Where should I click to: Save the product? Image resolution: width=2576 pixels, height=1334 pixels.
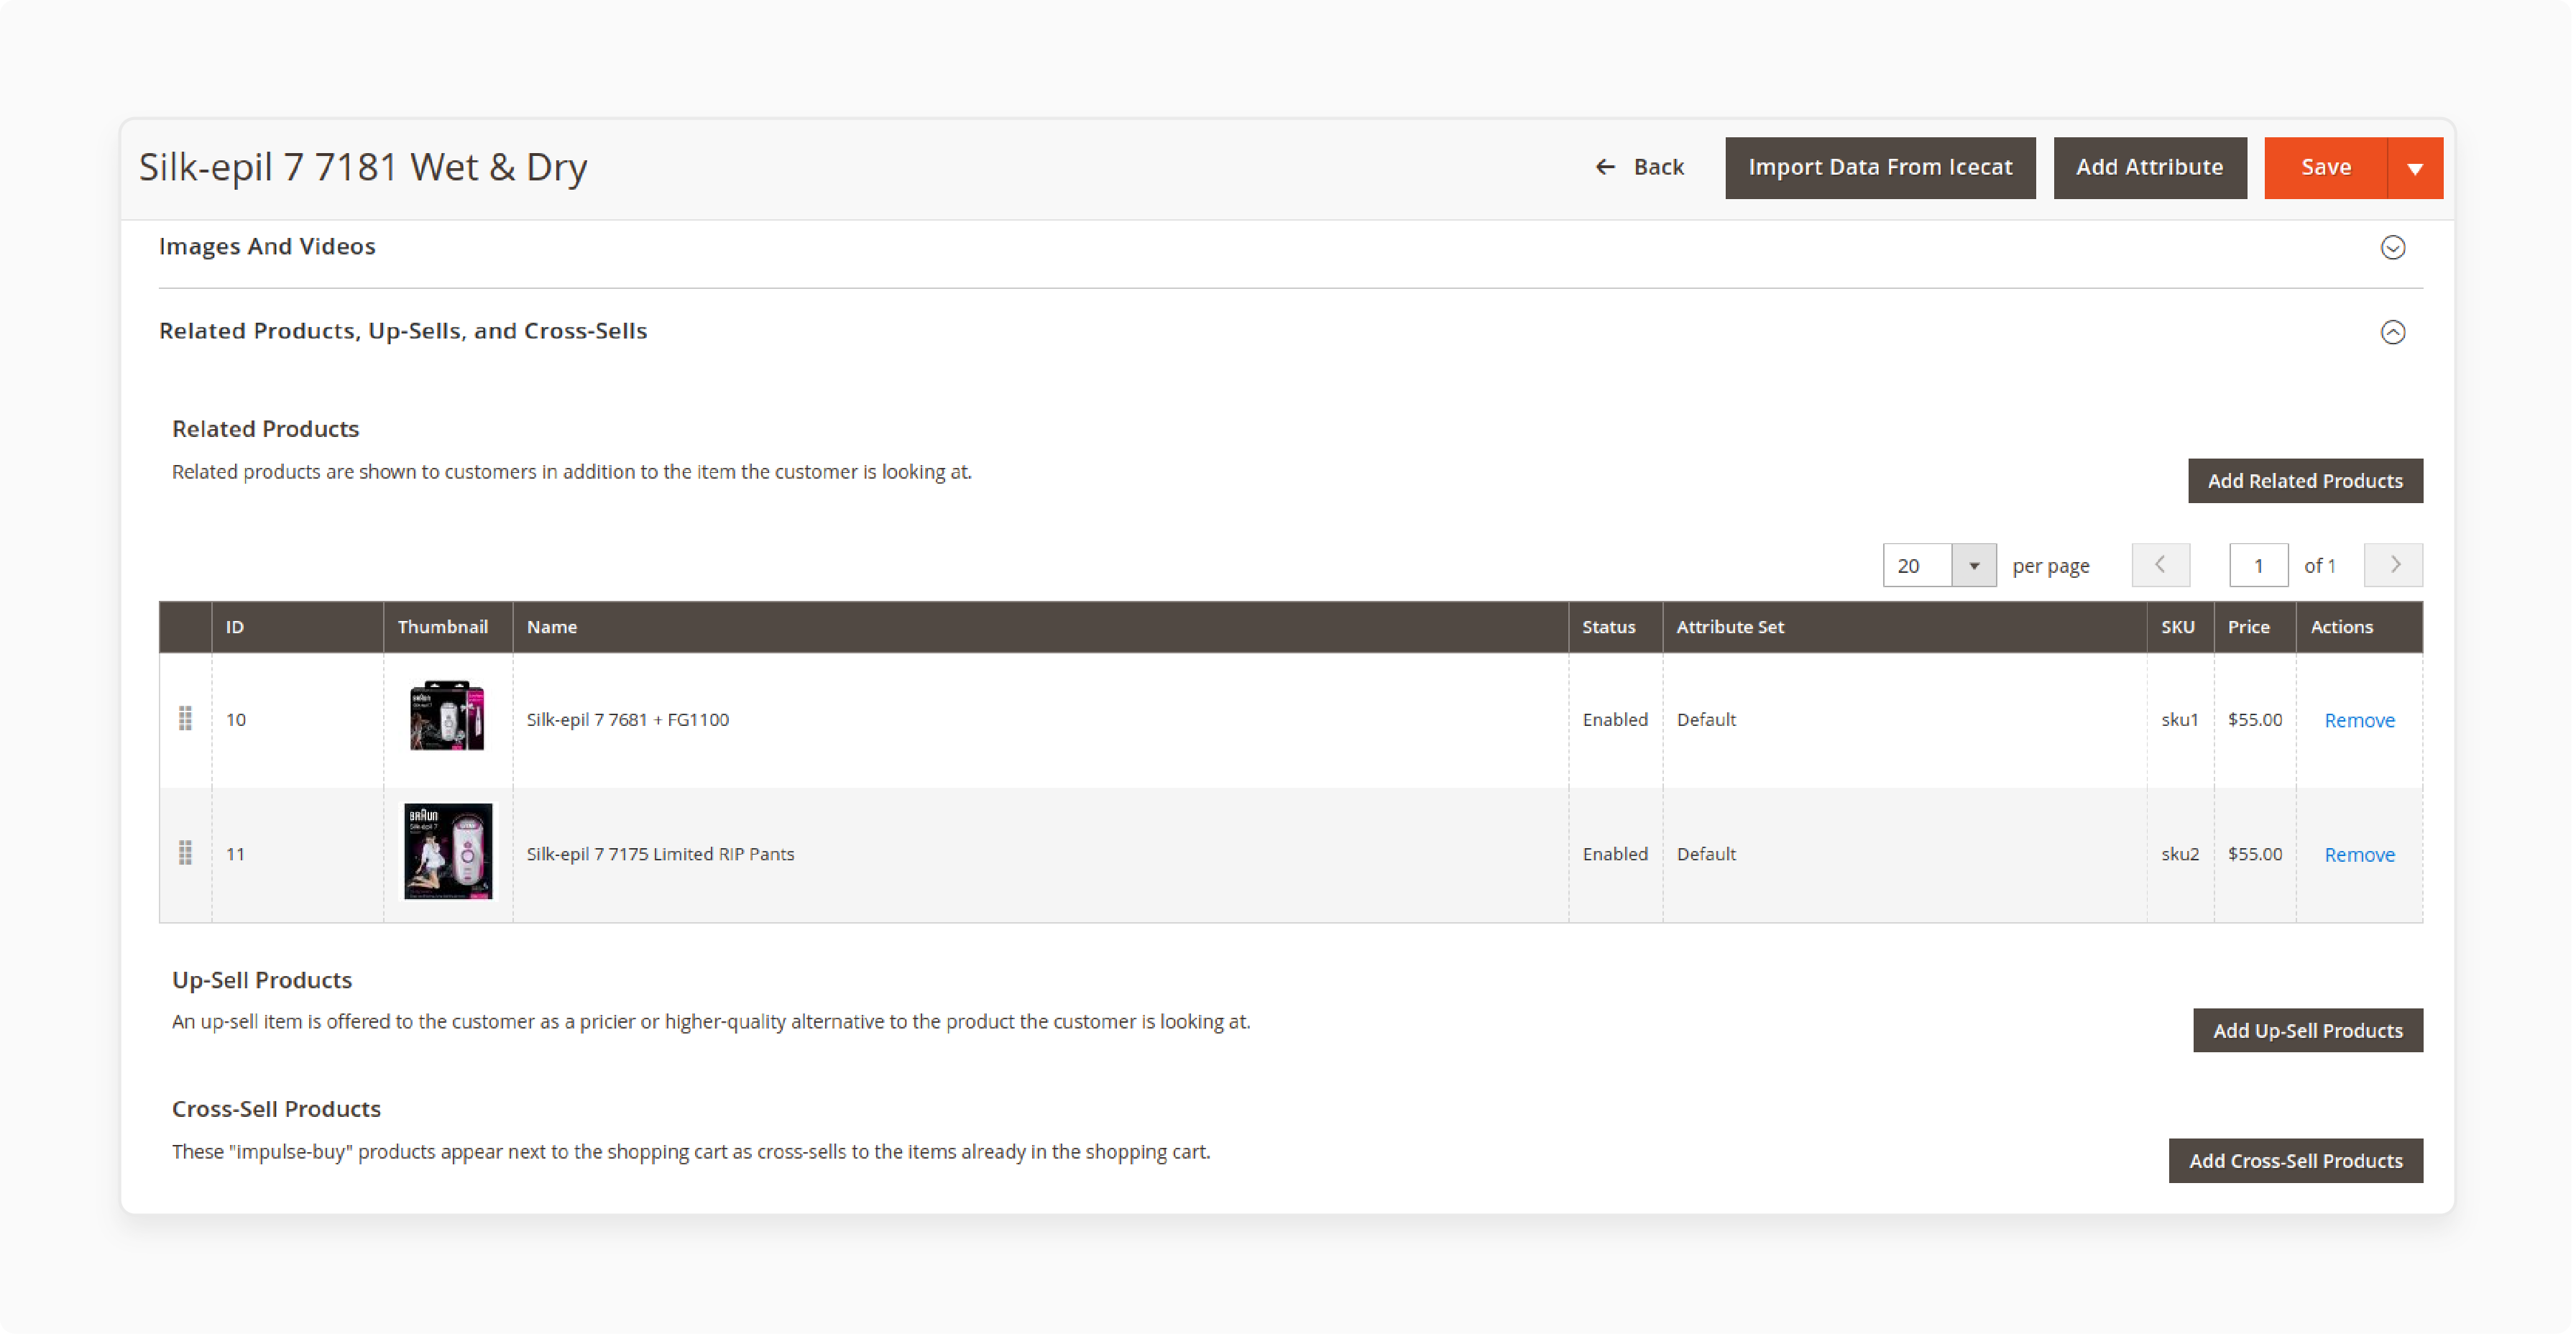click(x=2326, y=167)
